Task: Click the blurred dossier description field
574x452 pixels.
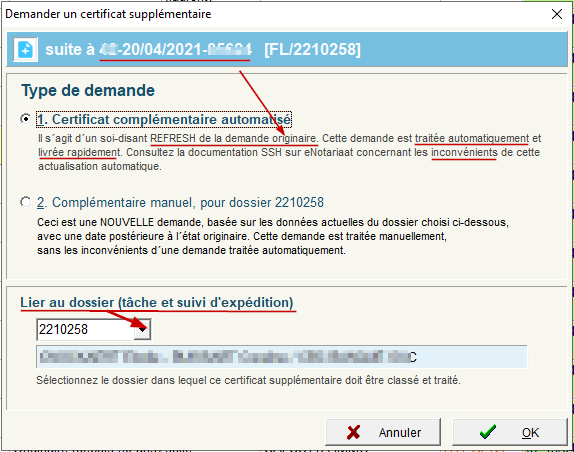Action: (282, 356)
